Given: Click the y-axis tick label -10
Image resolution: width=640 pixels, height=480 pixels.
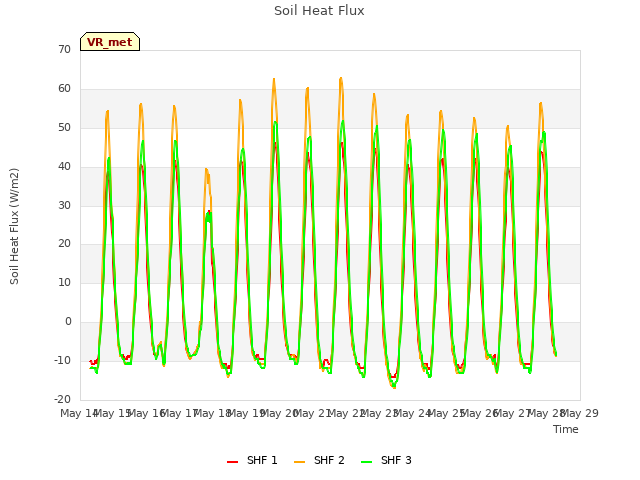Looking at the screenshot, I should tap(62, 360).
